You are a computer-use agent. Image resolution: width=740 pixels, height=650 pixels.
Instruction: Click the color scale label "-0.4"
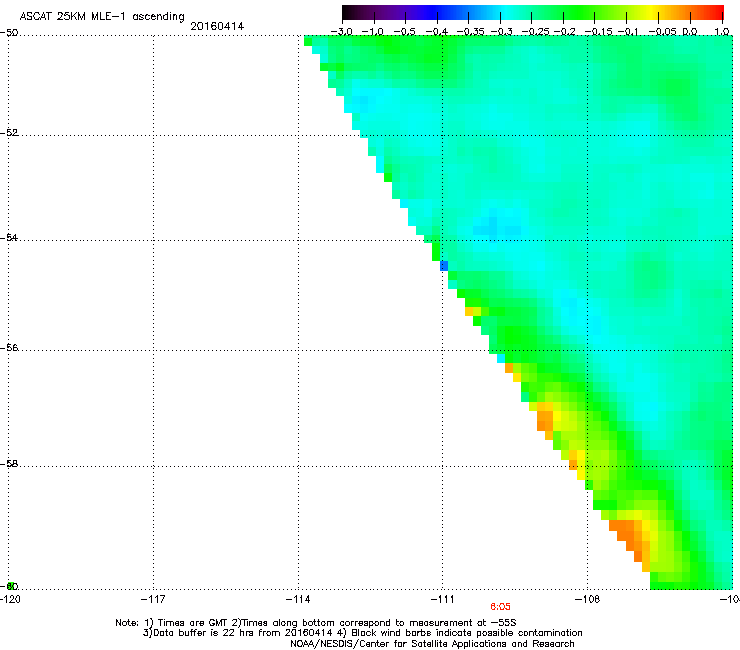pos(437,32)
